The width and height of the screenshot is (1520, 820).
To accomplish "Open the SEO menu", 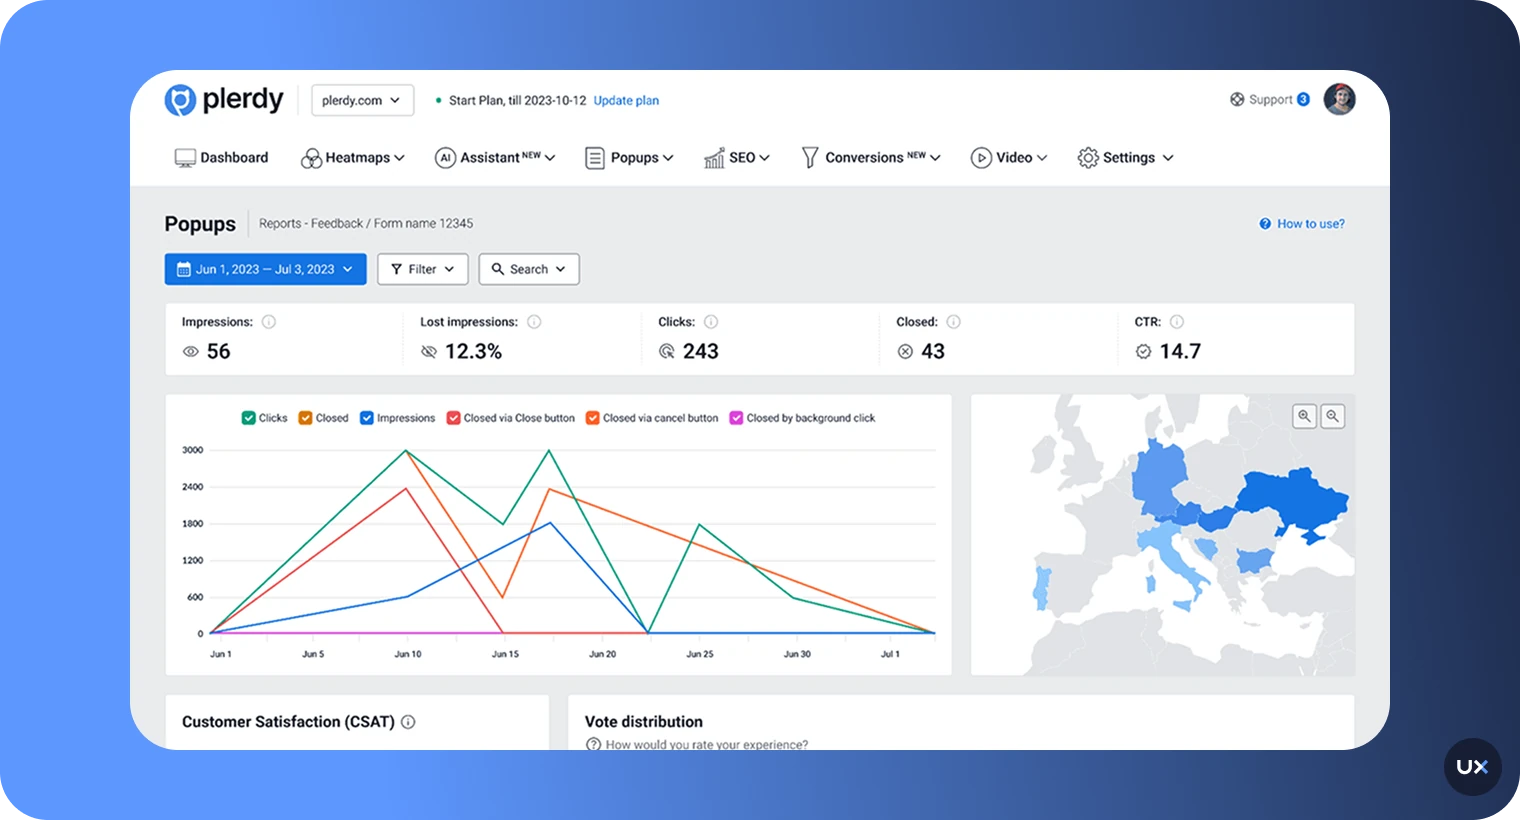I will point(737,157).
